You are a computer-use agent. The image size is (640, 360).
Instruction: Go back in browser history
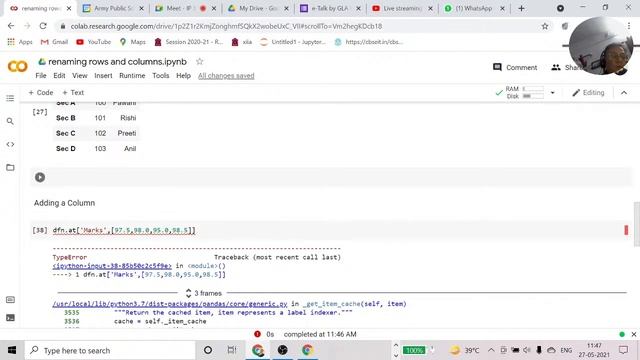tap(11, 26)
